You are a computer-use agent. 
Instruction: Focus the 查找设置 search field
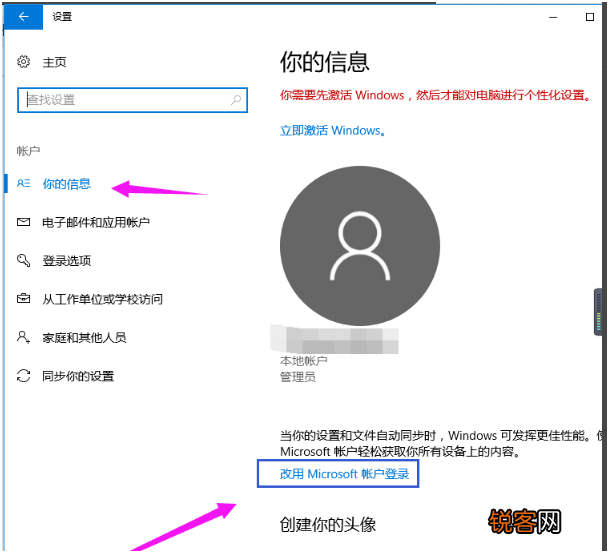coord(132,100)
